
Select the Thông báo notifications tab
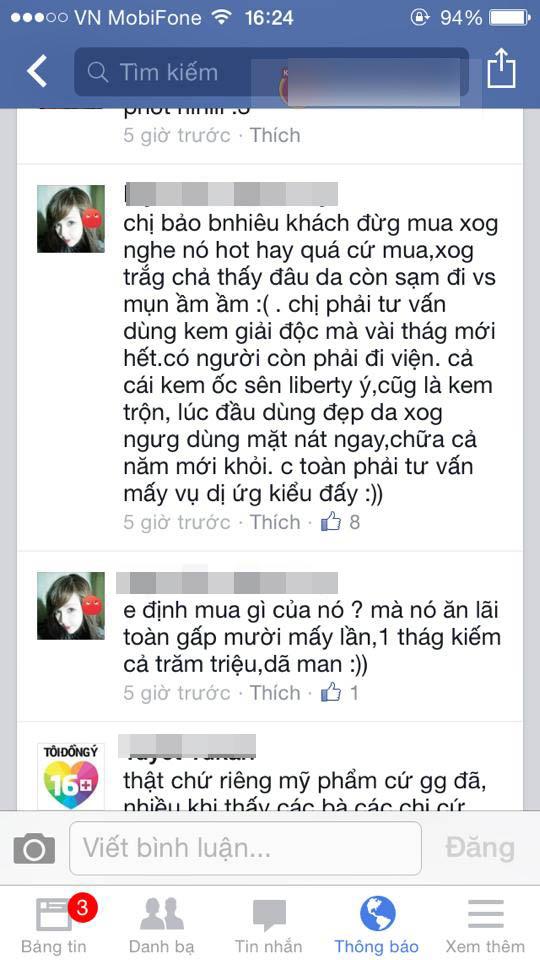click(x=377, y=922)
